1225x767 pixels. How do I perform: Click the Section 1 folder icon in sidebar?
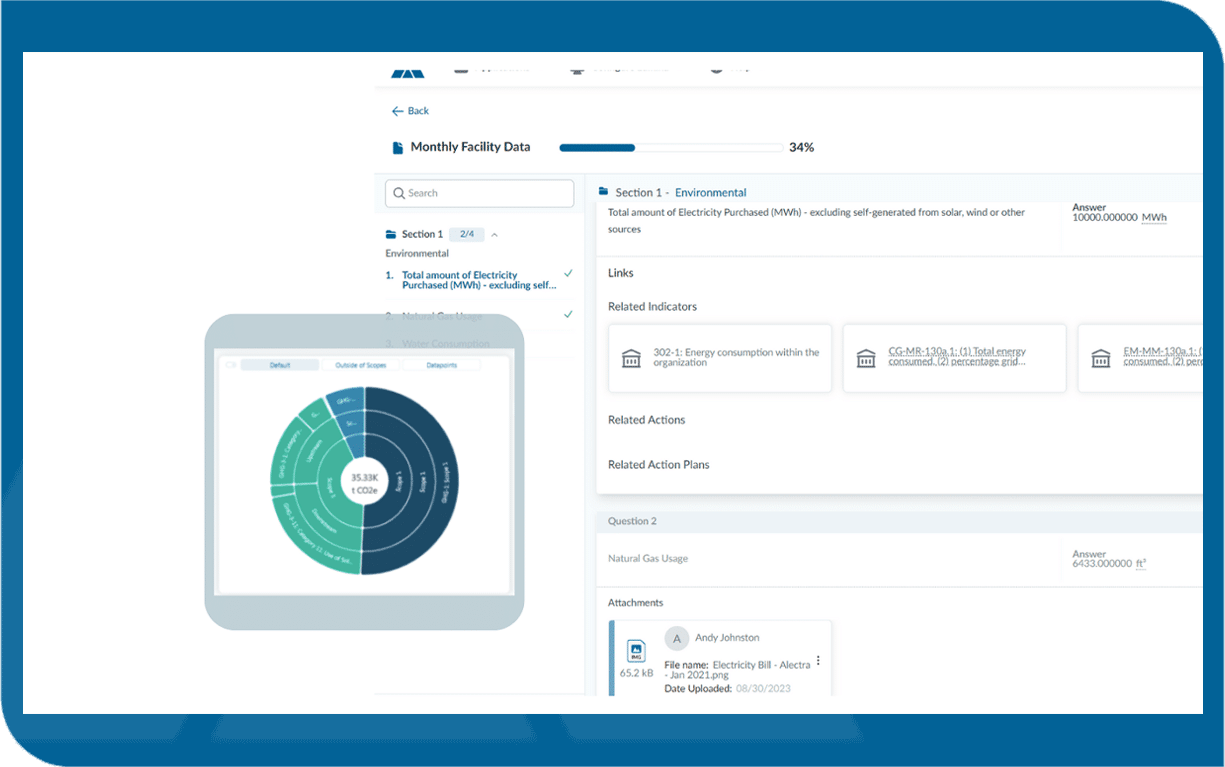tap(391, 235)
